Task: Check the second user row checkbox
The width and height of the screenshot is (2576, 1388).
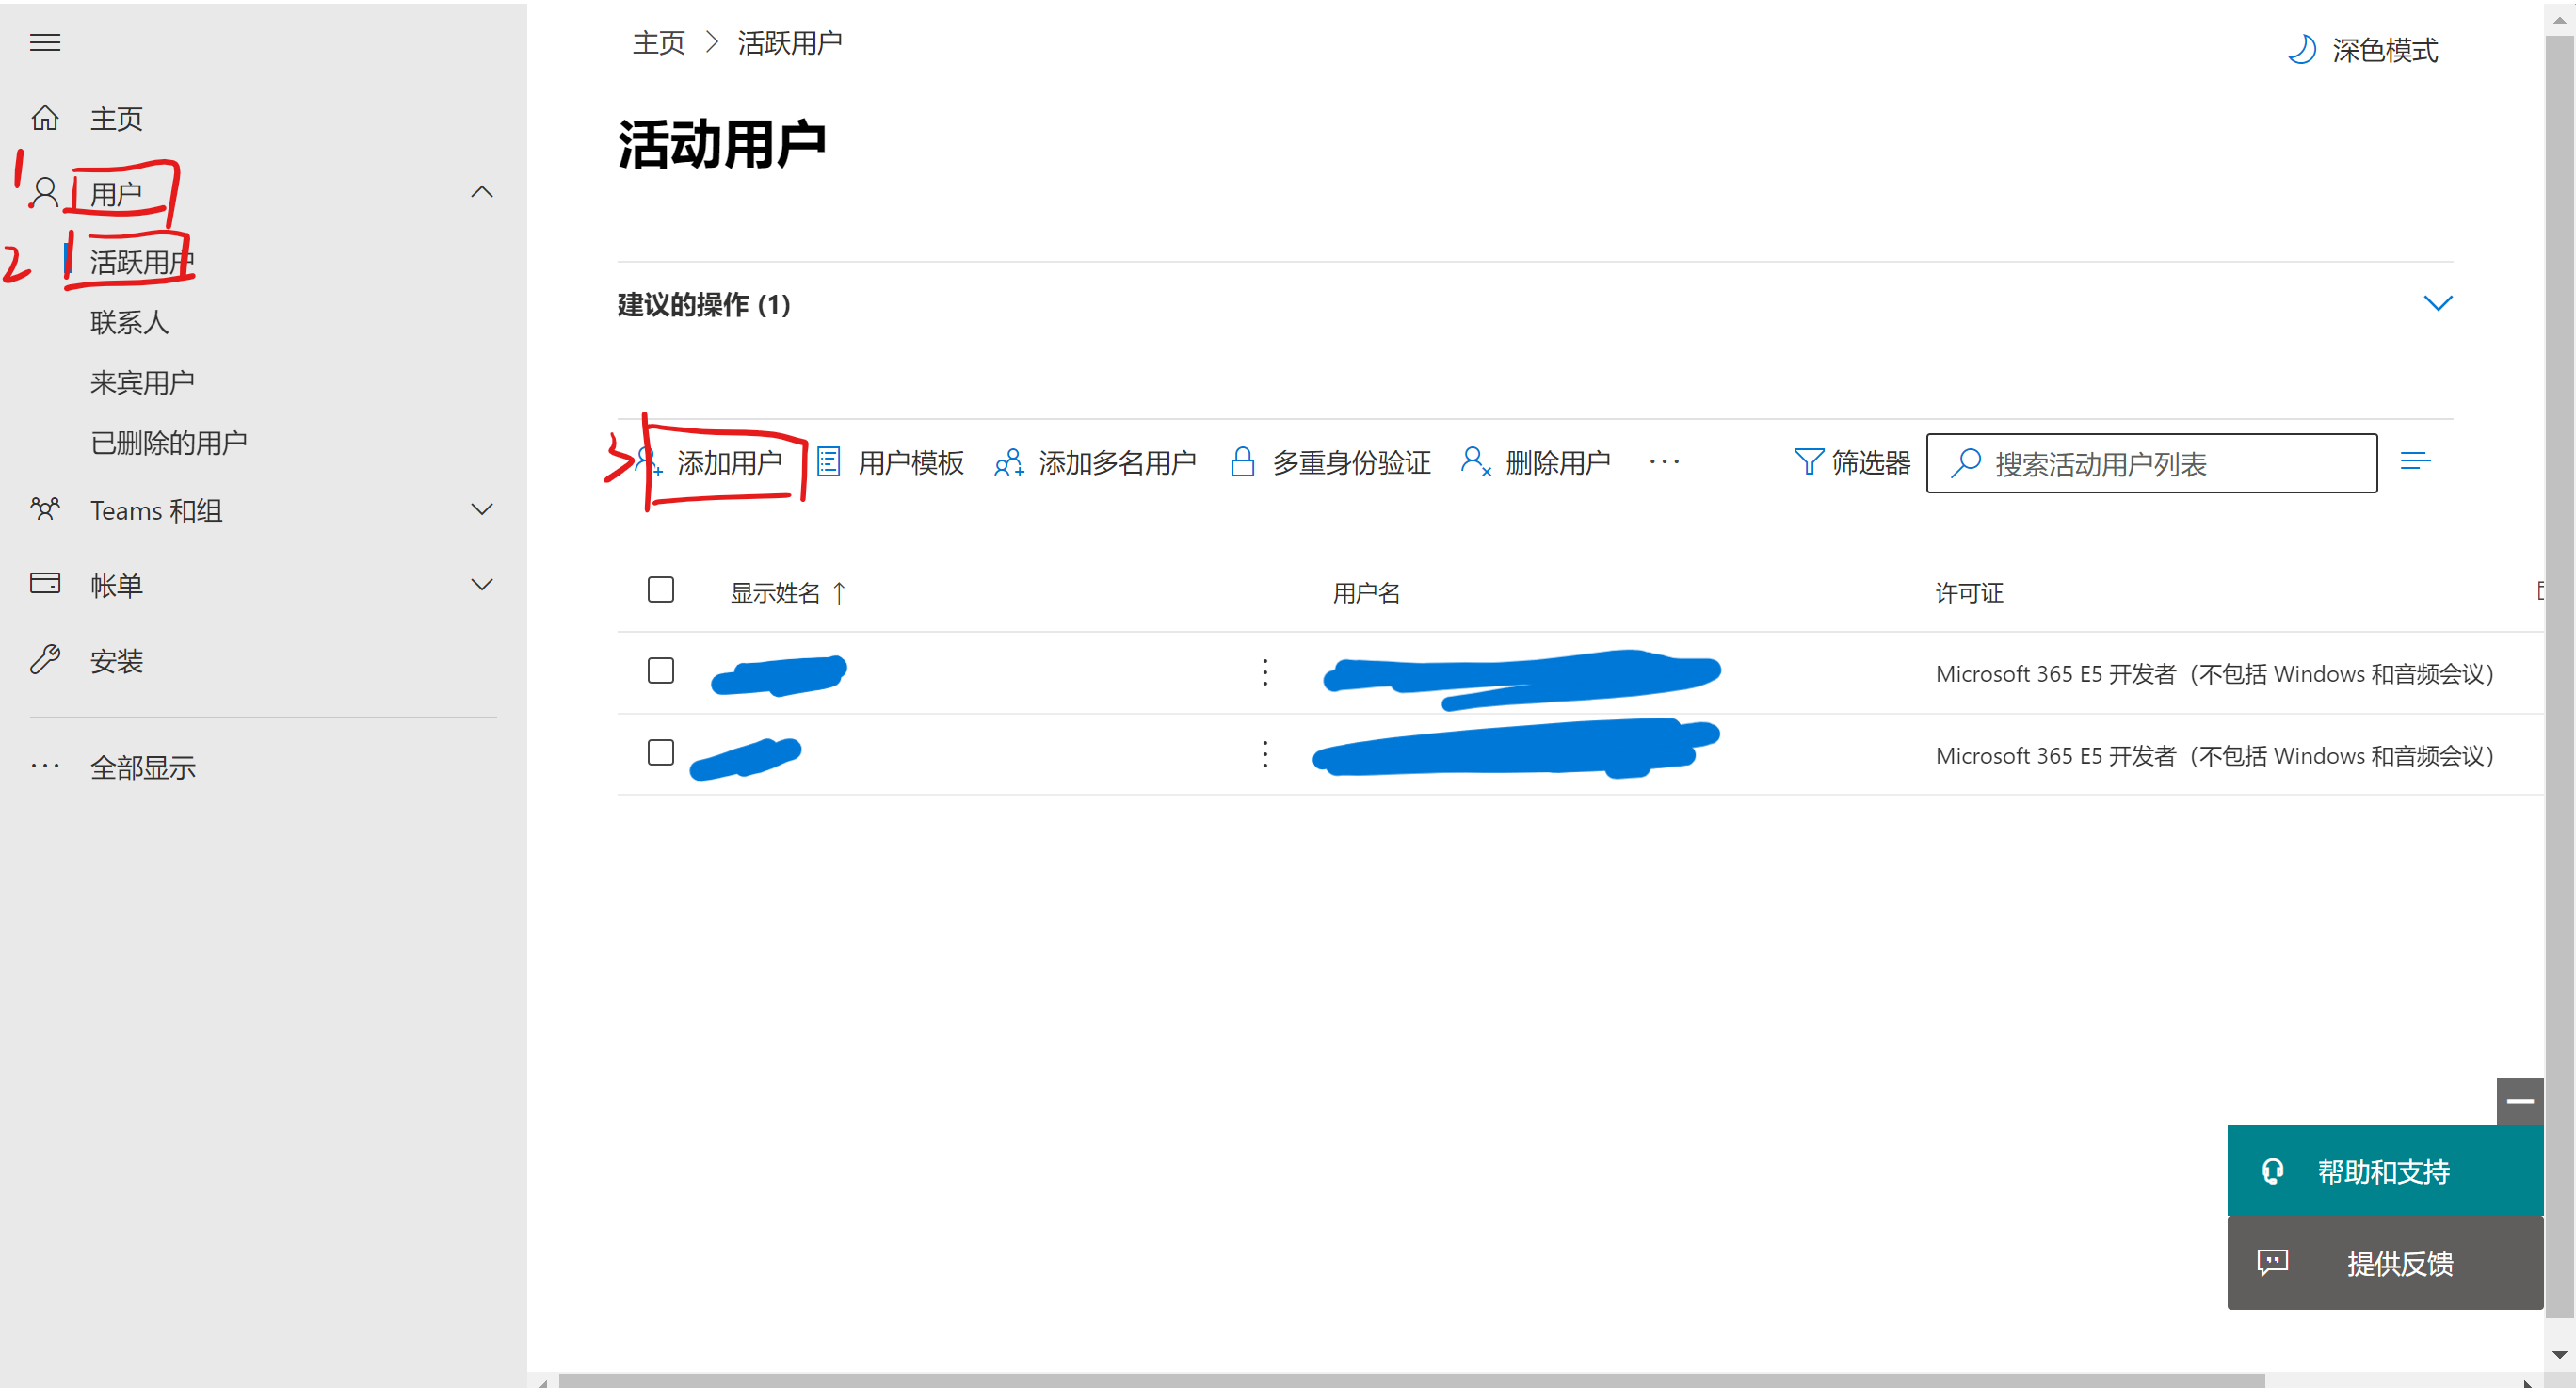Action: tap(661, 752)
